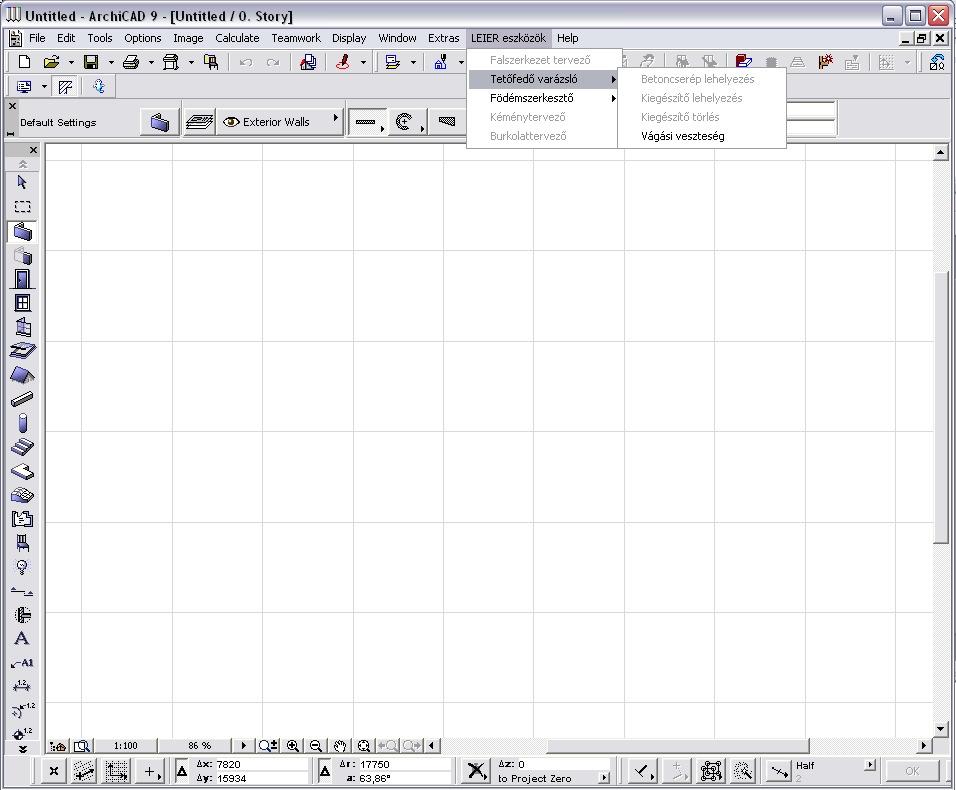The image size is (956, 790).
Task: Select the cylinder Column tool in the toolbox
Action: tap(23, 423)
